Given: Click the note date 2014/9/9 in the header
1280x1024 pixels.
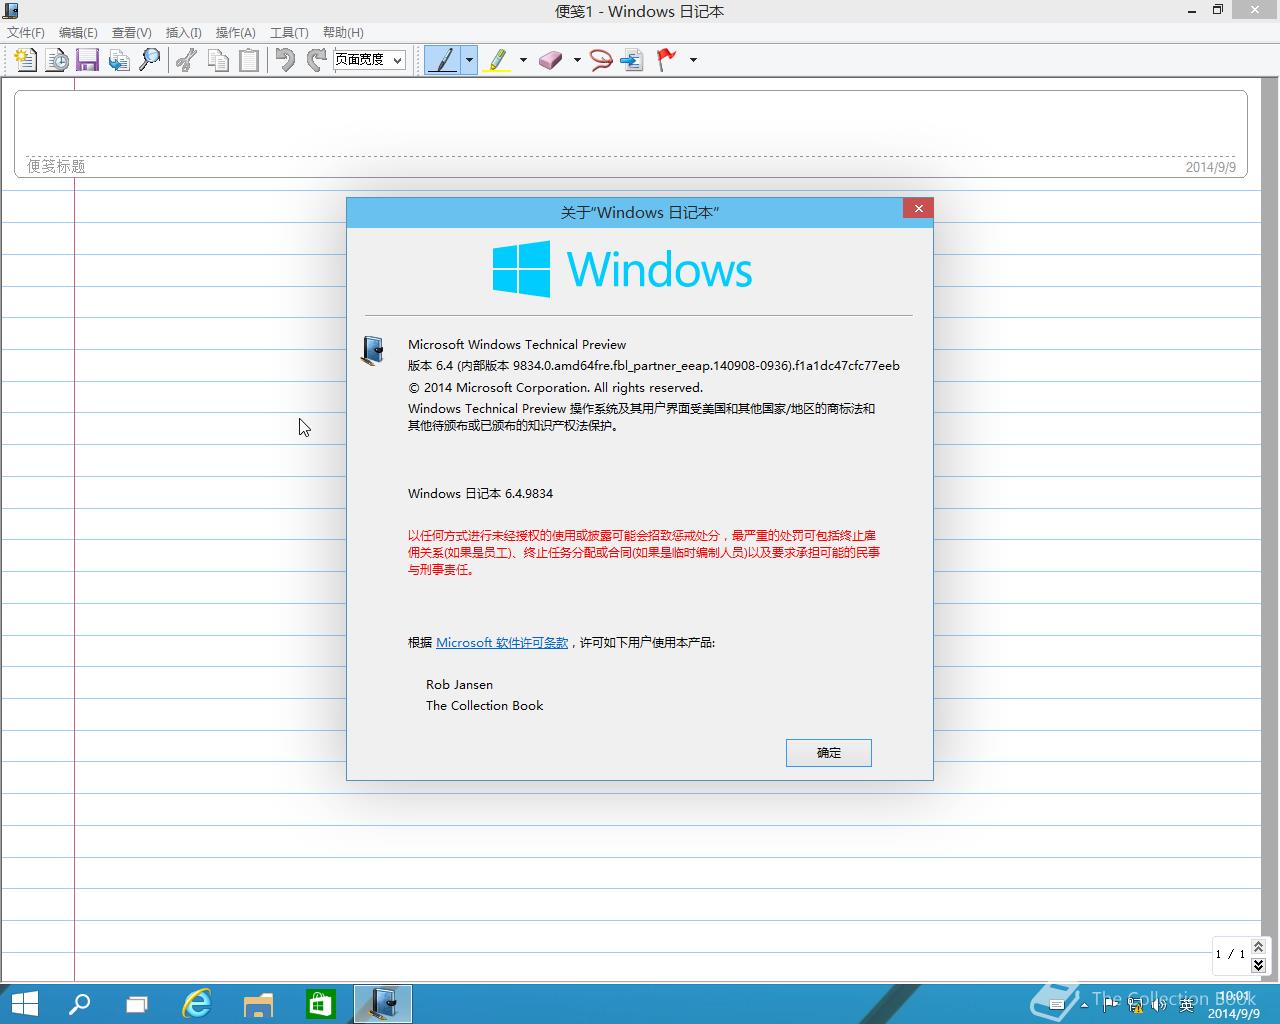Looking at the screenshot, I should tap(1210, 167).
